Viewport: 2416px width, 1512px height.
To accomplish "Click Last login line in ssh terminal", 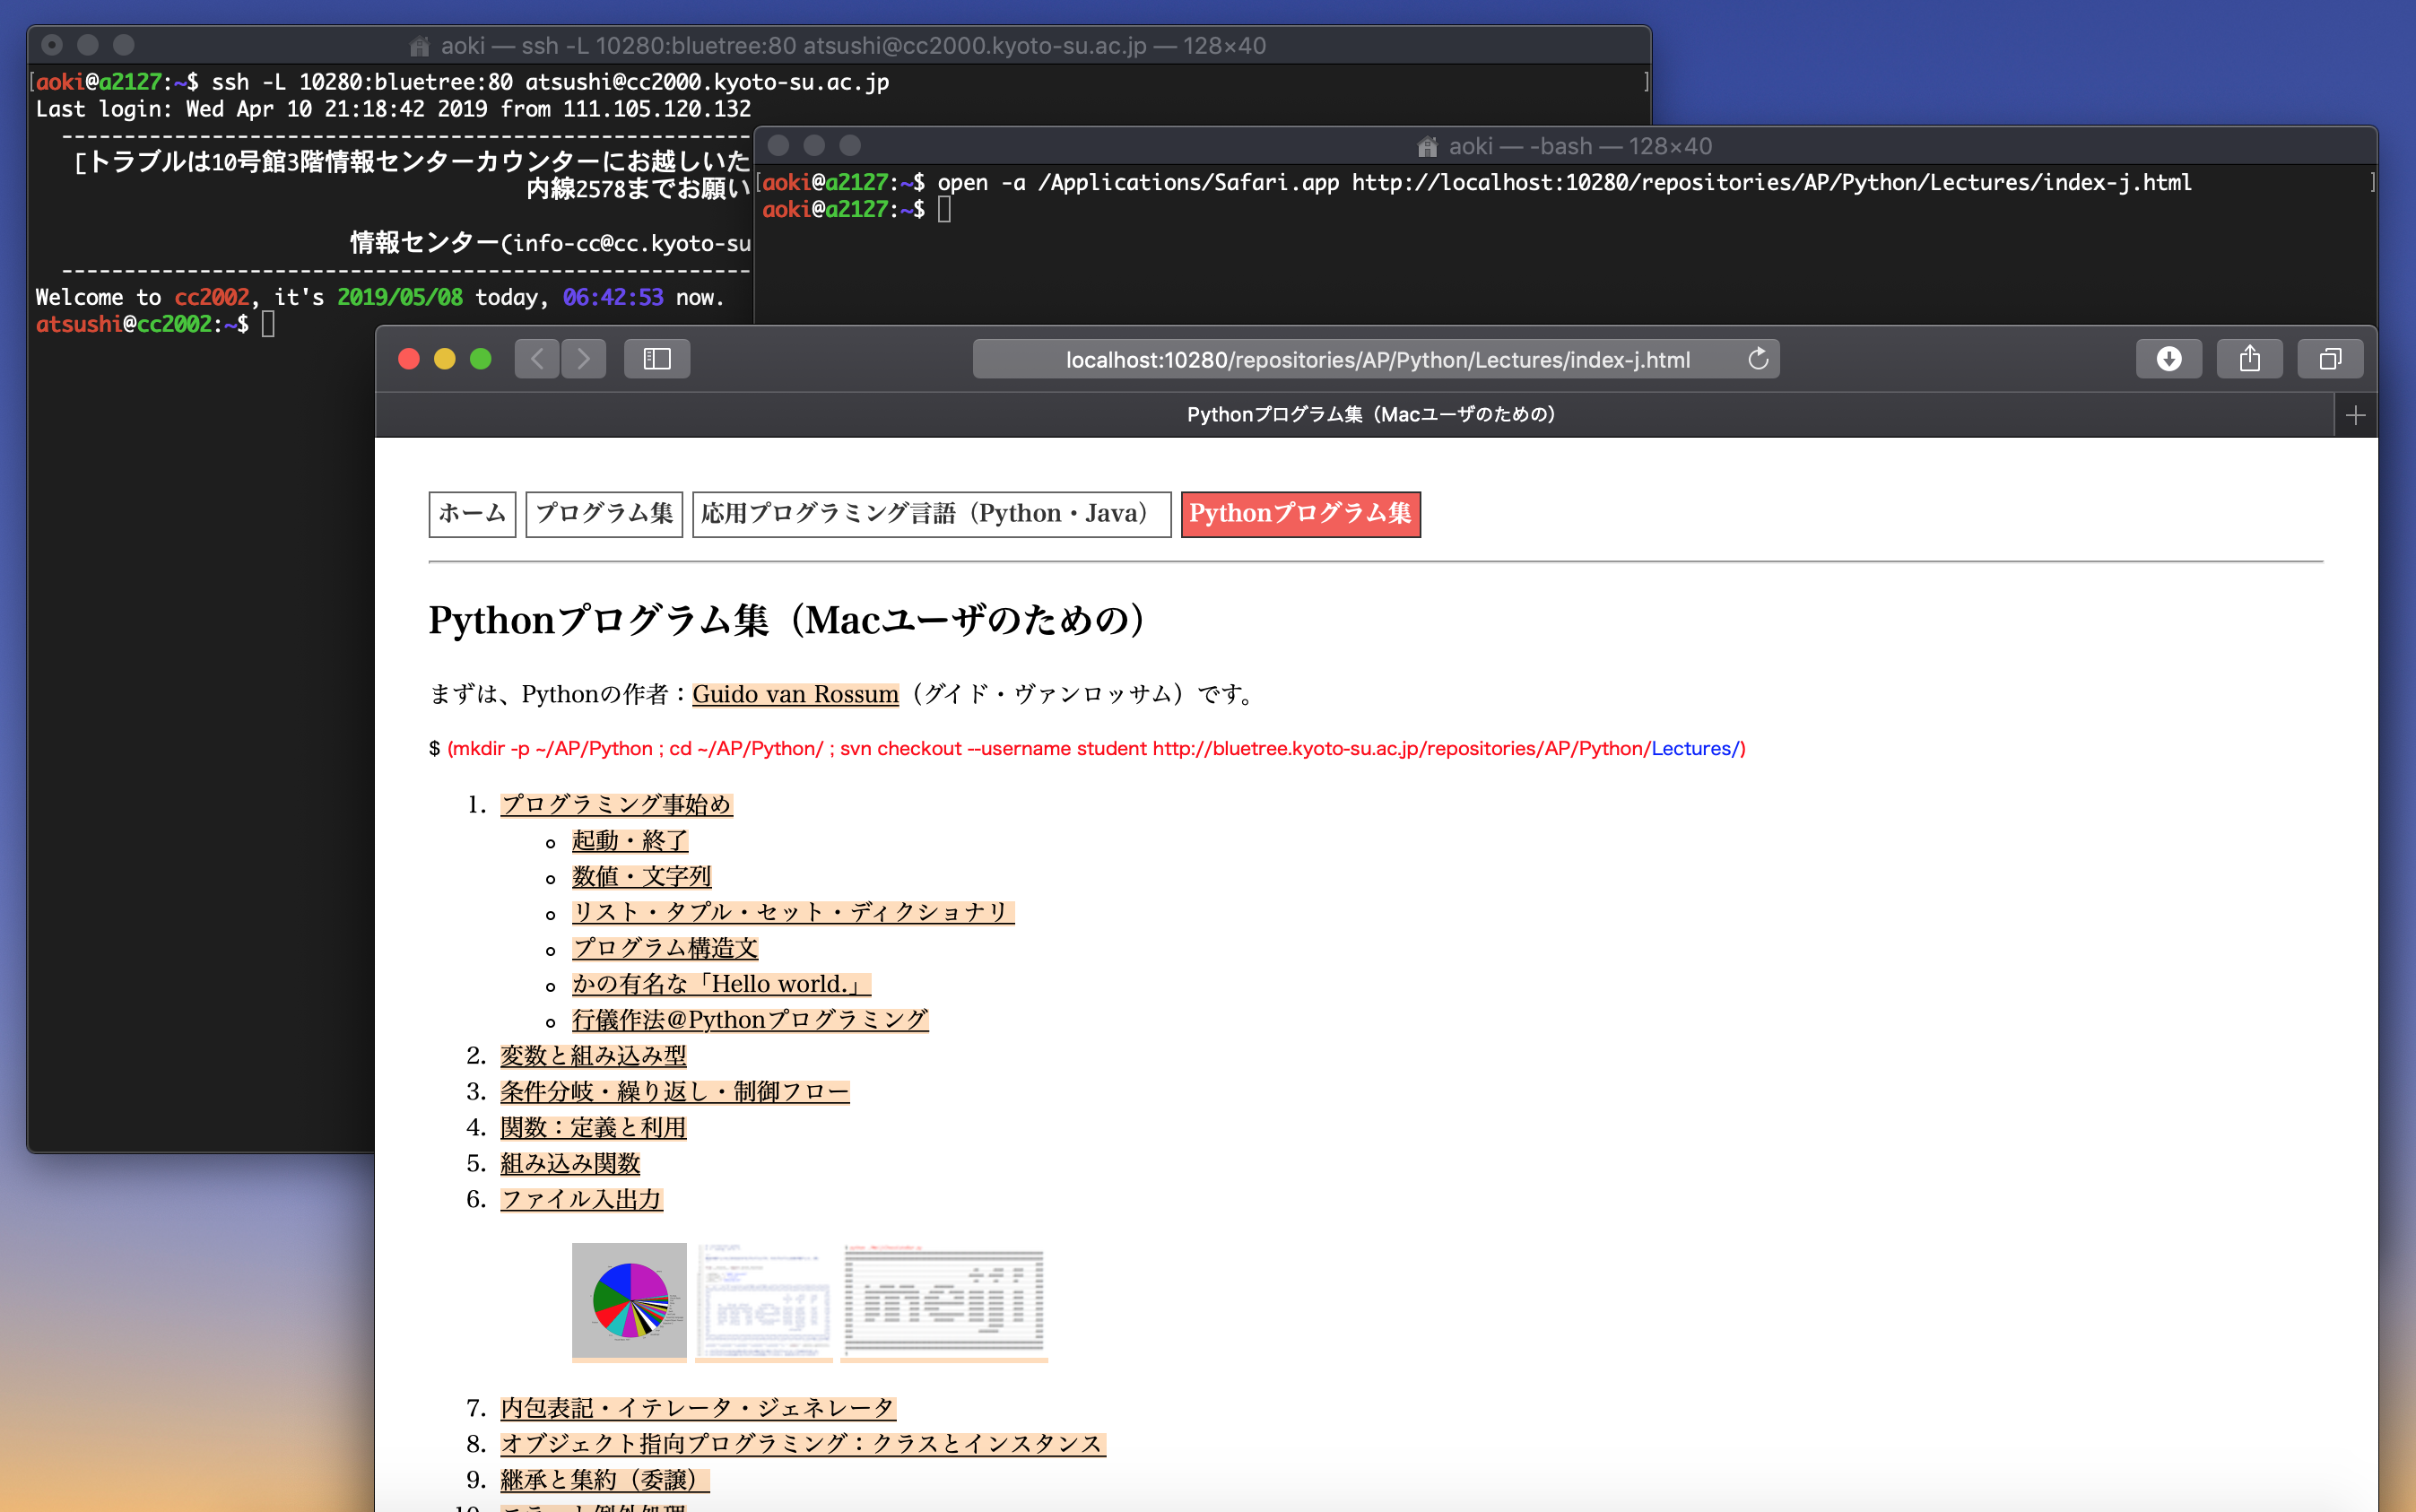I will point(393,109).
